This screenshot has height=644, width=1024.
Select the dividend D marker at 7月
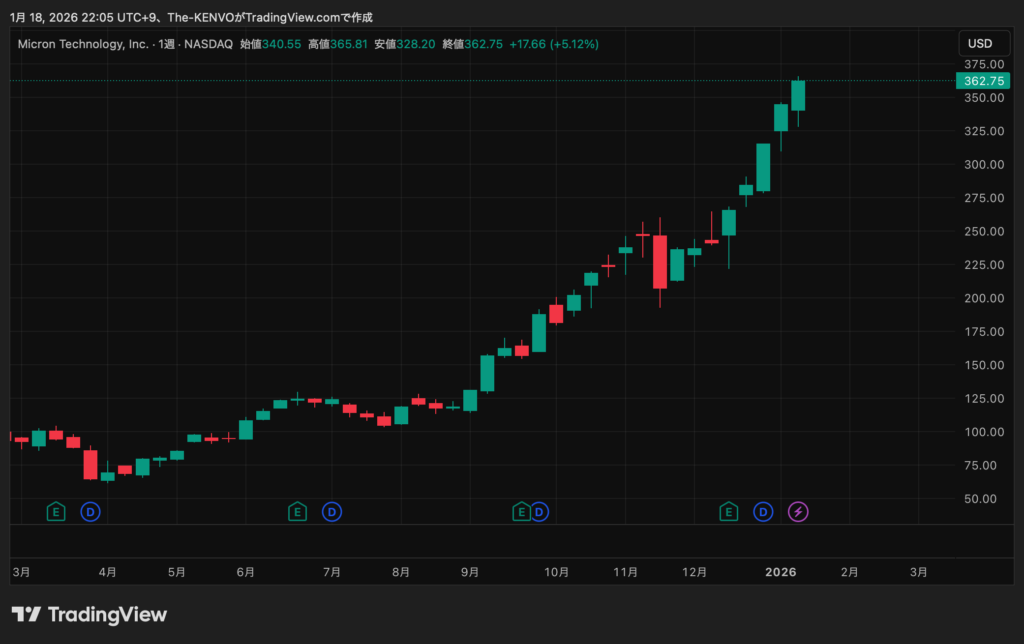click(331, 512)
